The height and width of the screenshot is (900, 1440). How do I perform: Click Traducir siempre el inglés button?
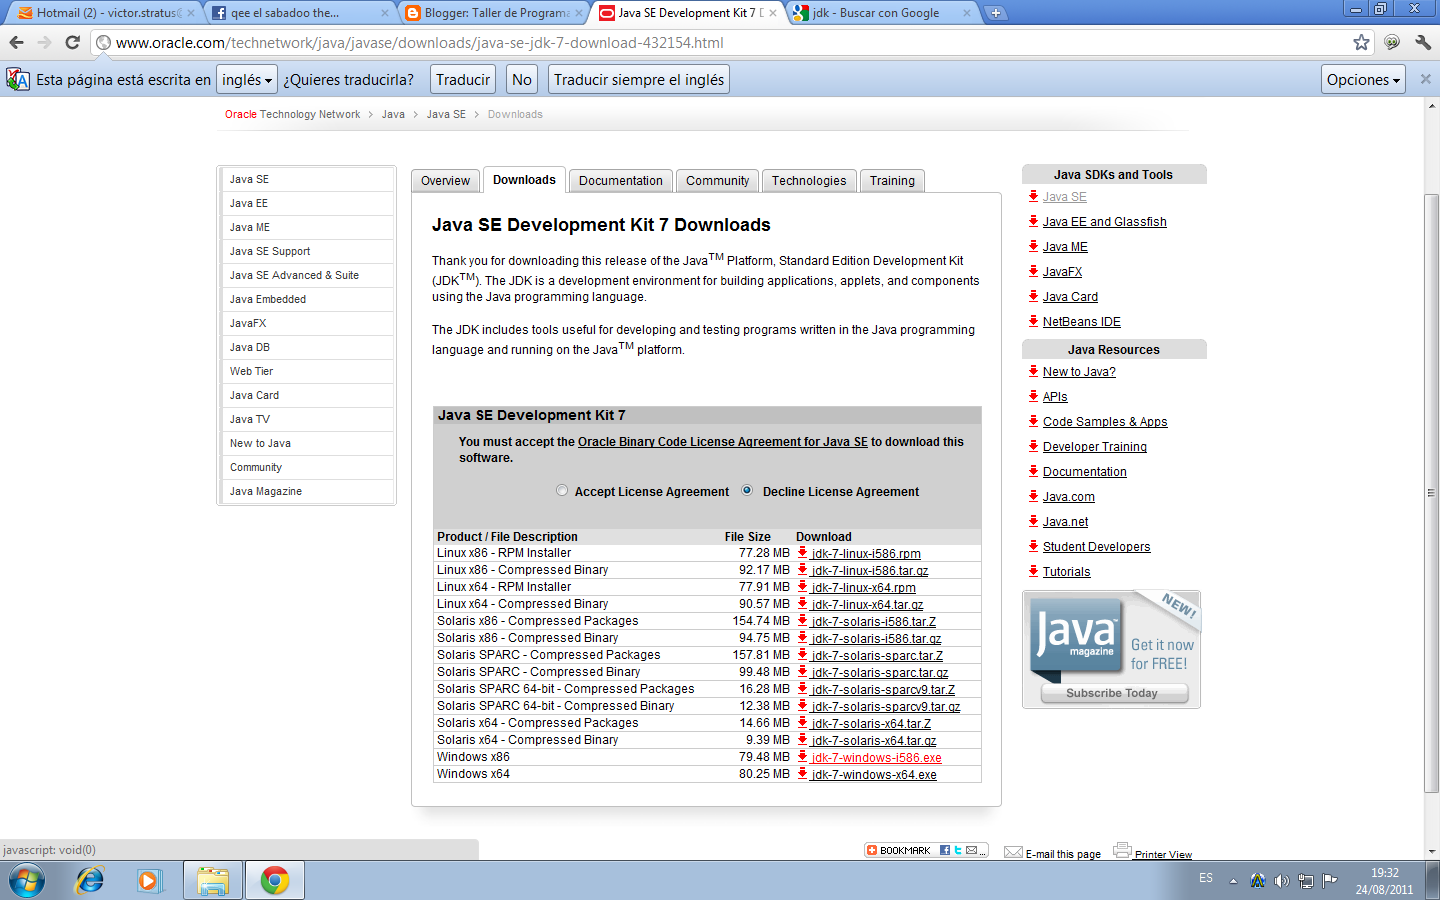tap(639, 79)
